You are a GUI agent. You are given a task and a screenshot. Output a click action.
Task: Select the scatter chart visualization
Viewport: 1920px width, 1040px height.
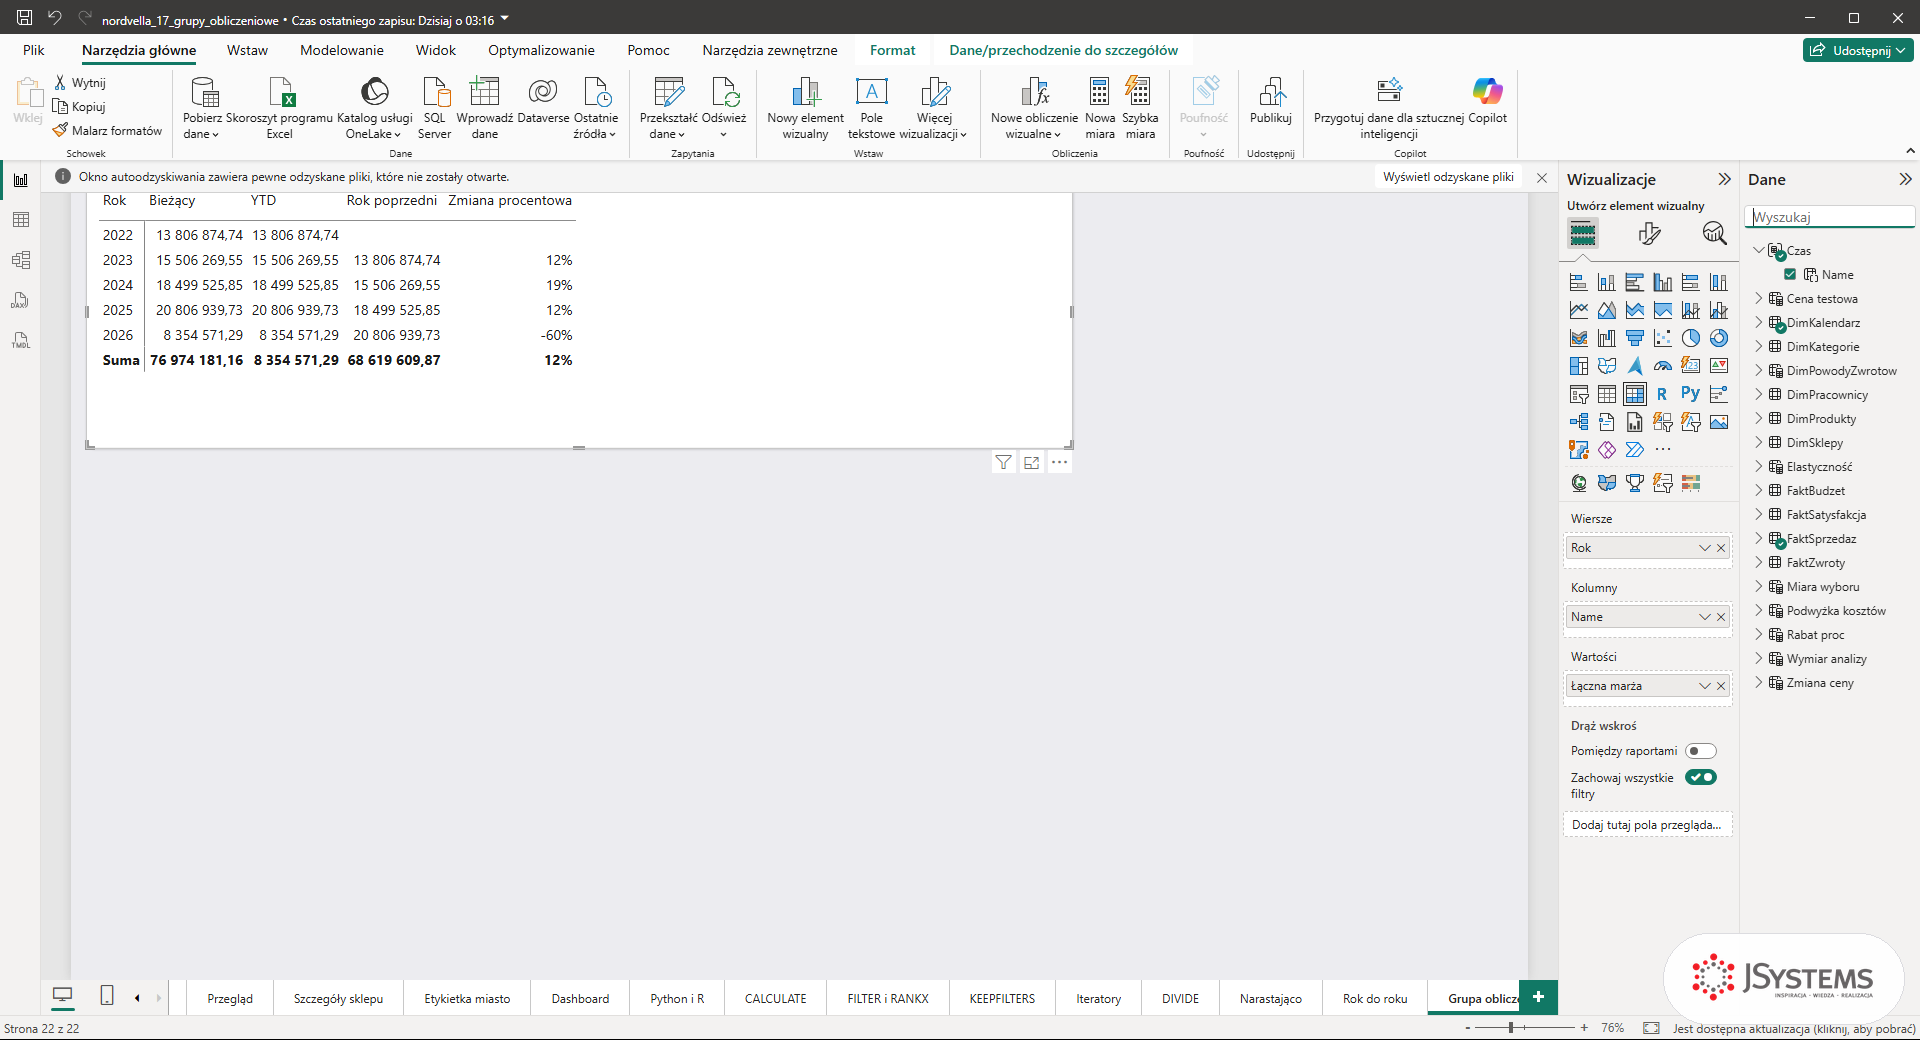[1663, 338]
